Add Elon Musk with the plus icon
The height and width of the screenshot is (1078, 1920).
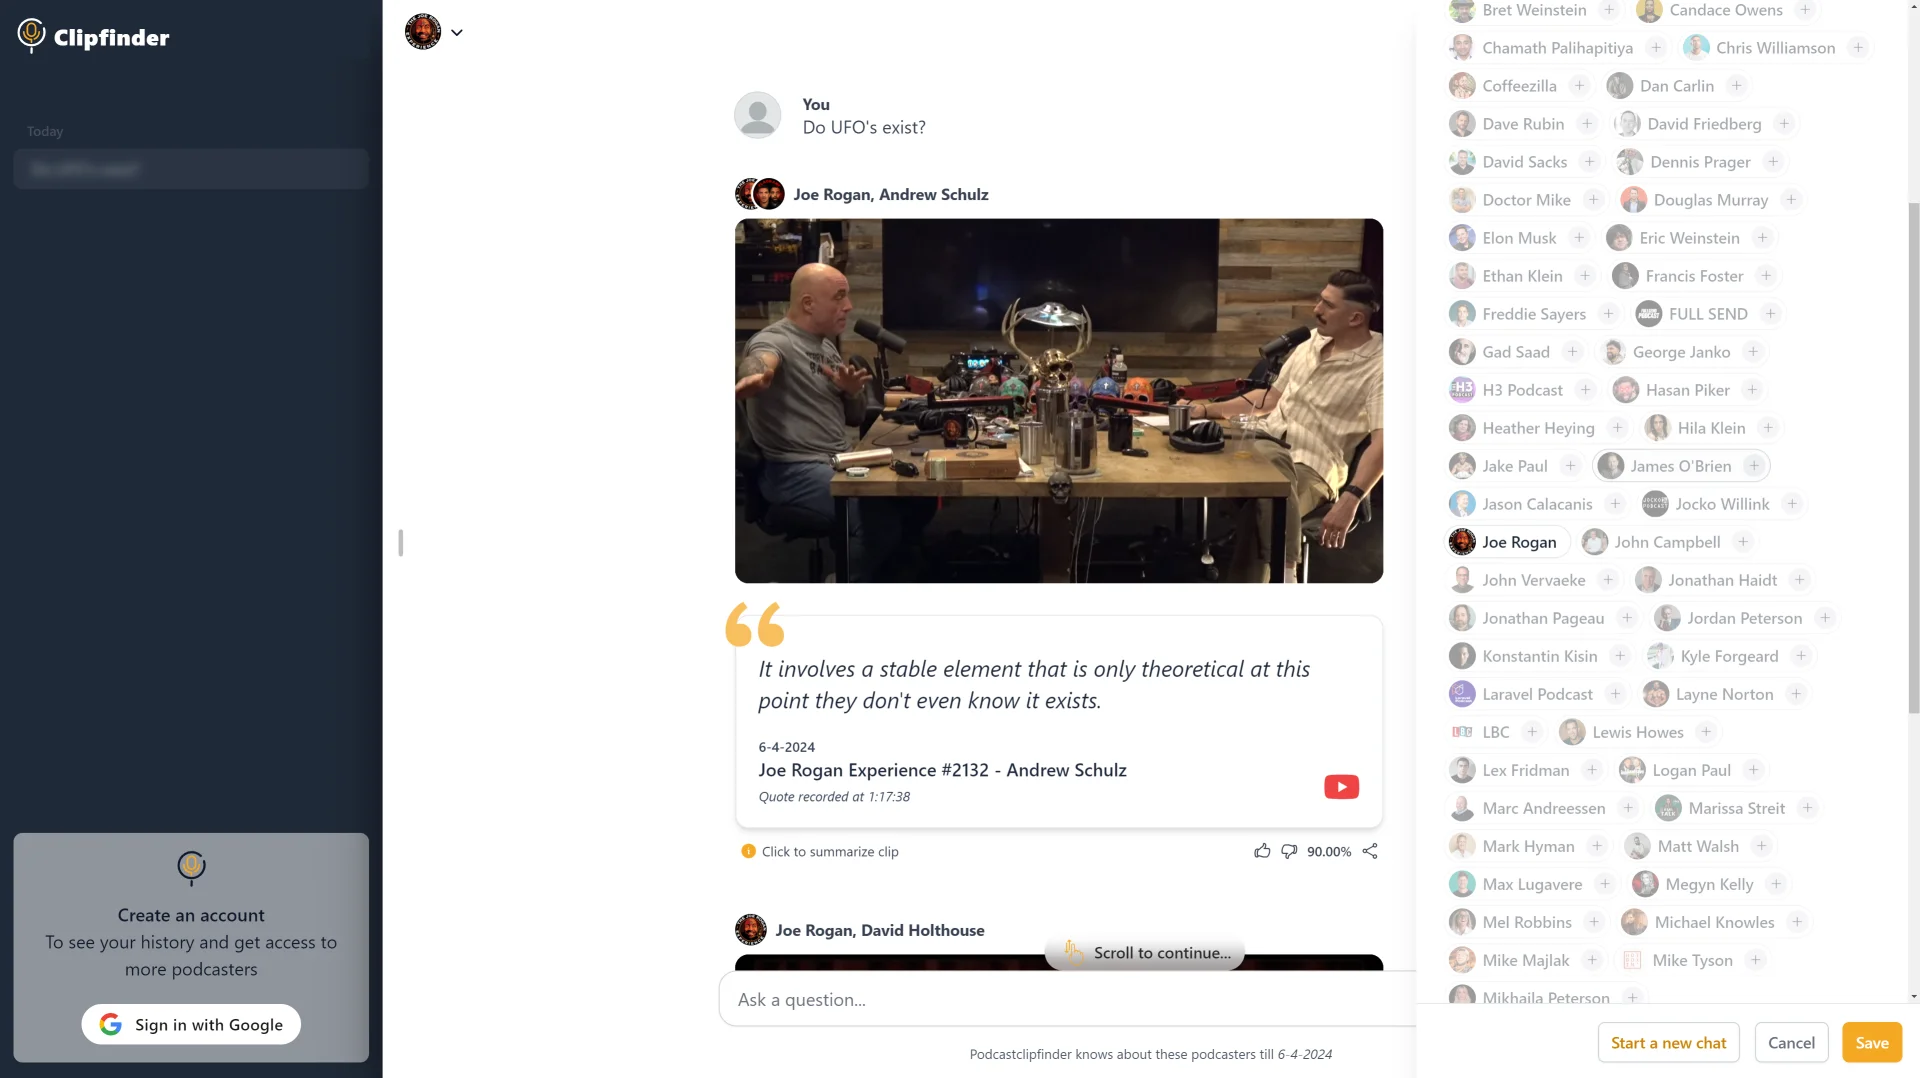(x=1578, y=238)
